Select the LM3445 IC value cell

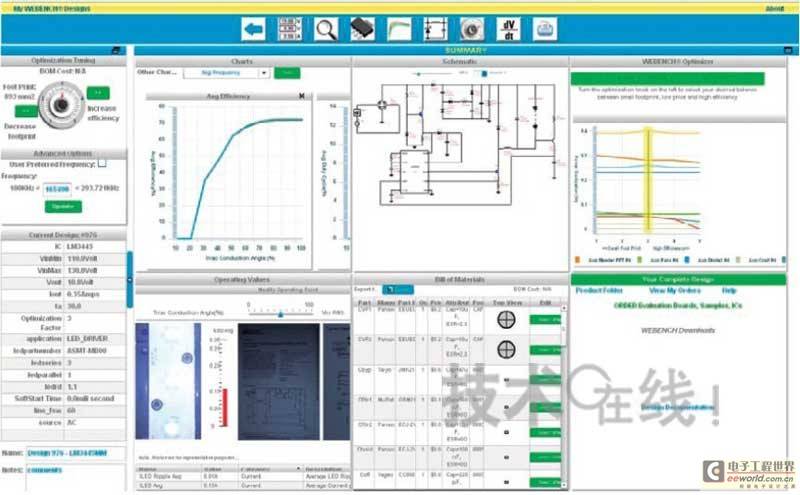(x=95, y=246)
